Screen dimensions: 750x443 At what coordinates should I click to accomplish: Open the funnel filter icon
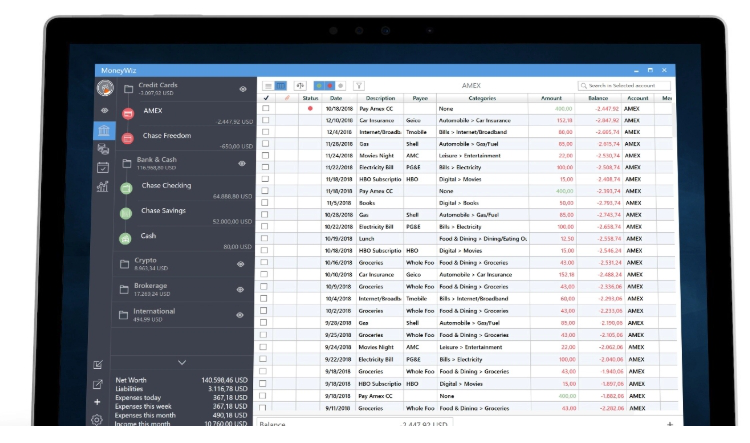359,86
